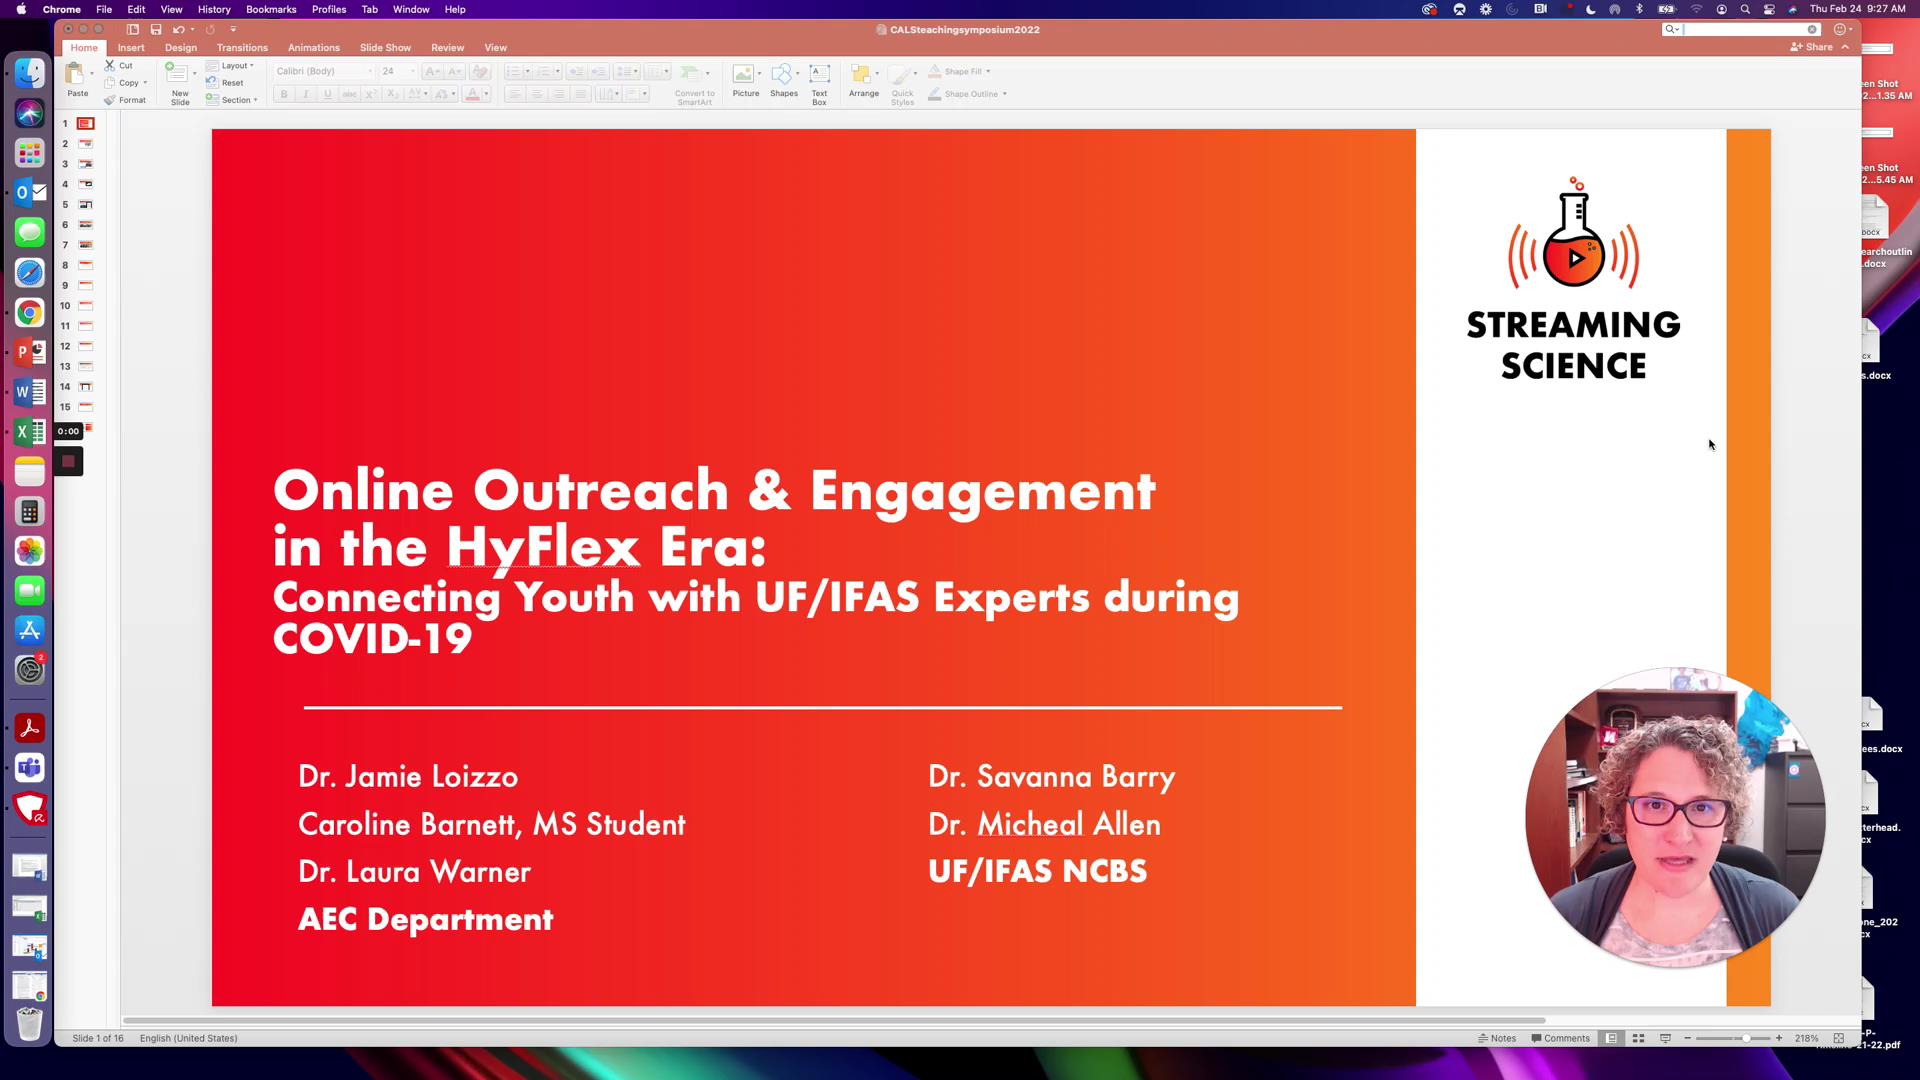Image resolution: width=1920 pixels, height=1080 pixels.
Task: Start presentation with the slideshow icon in status bar
Action: (x=1664, y=1038)
